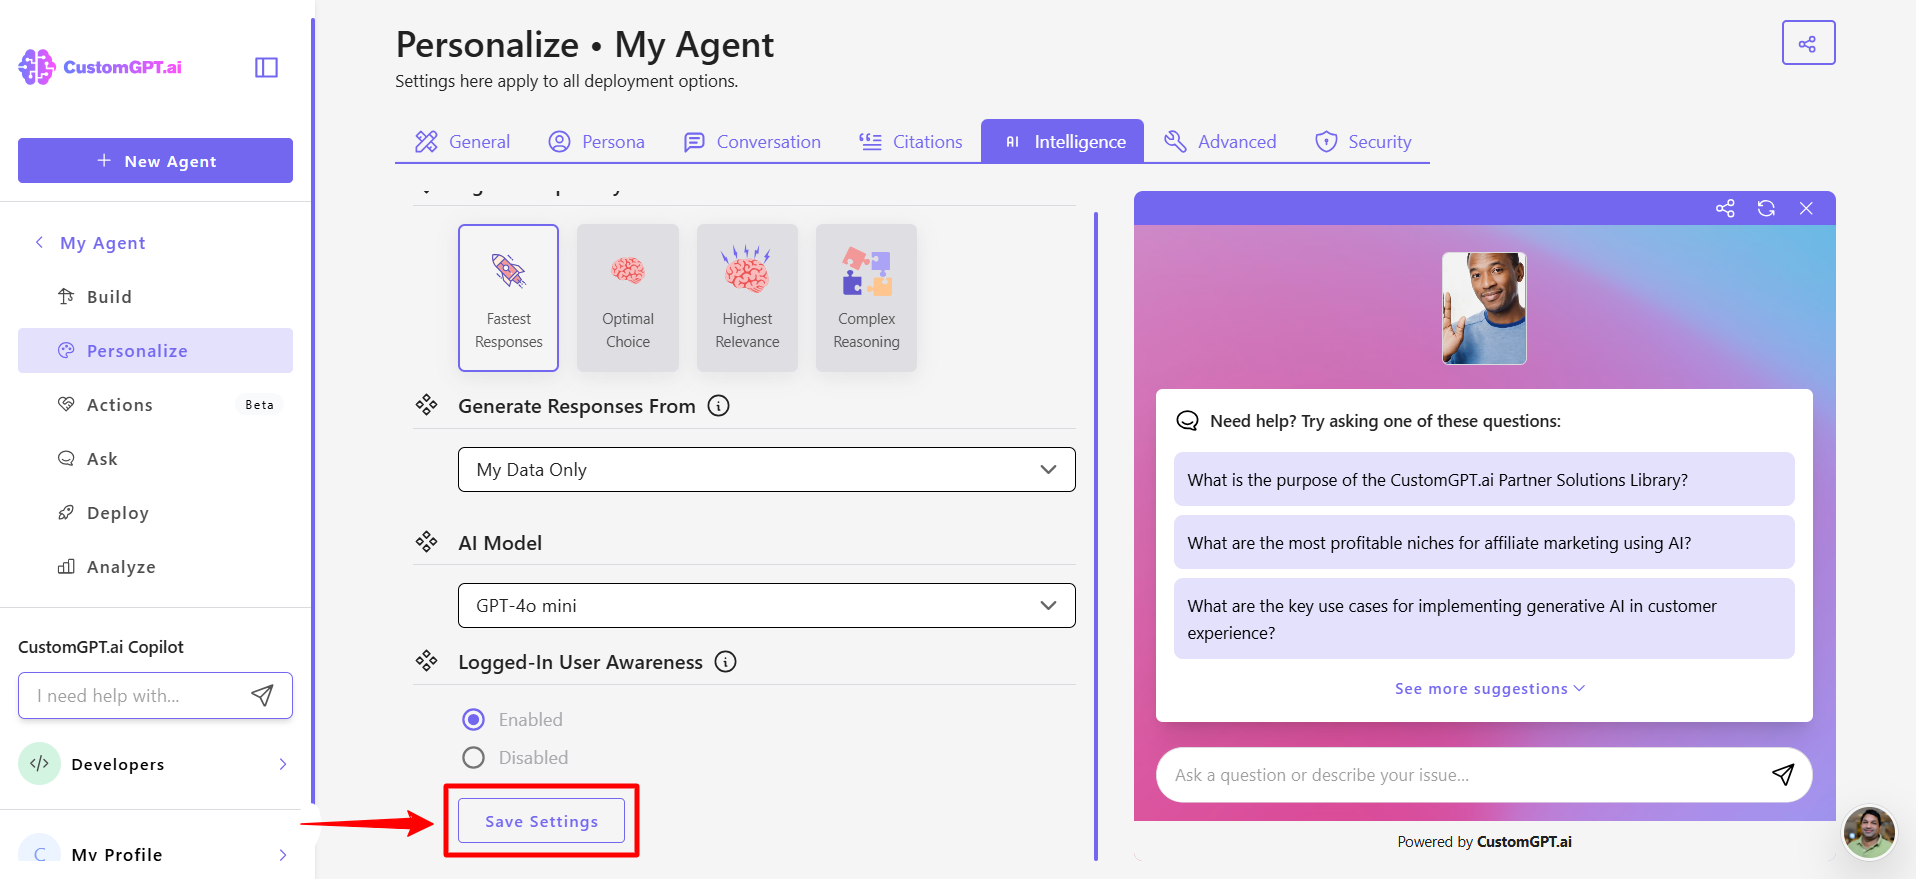Screen dimensions: 1920x879
Task: Select Complex Reasoning puzzle card
Action: pyautogui.click(x=866, y=298)
